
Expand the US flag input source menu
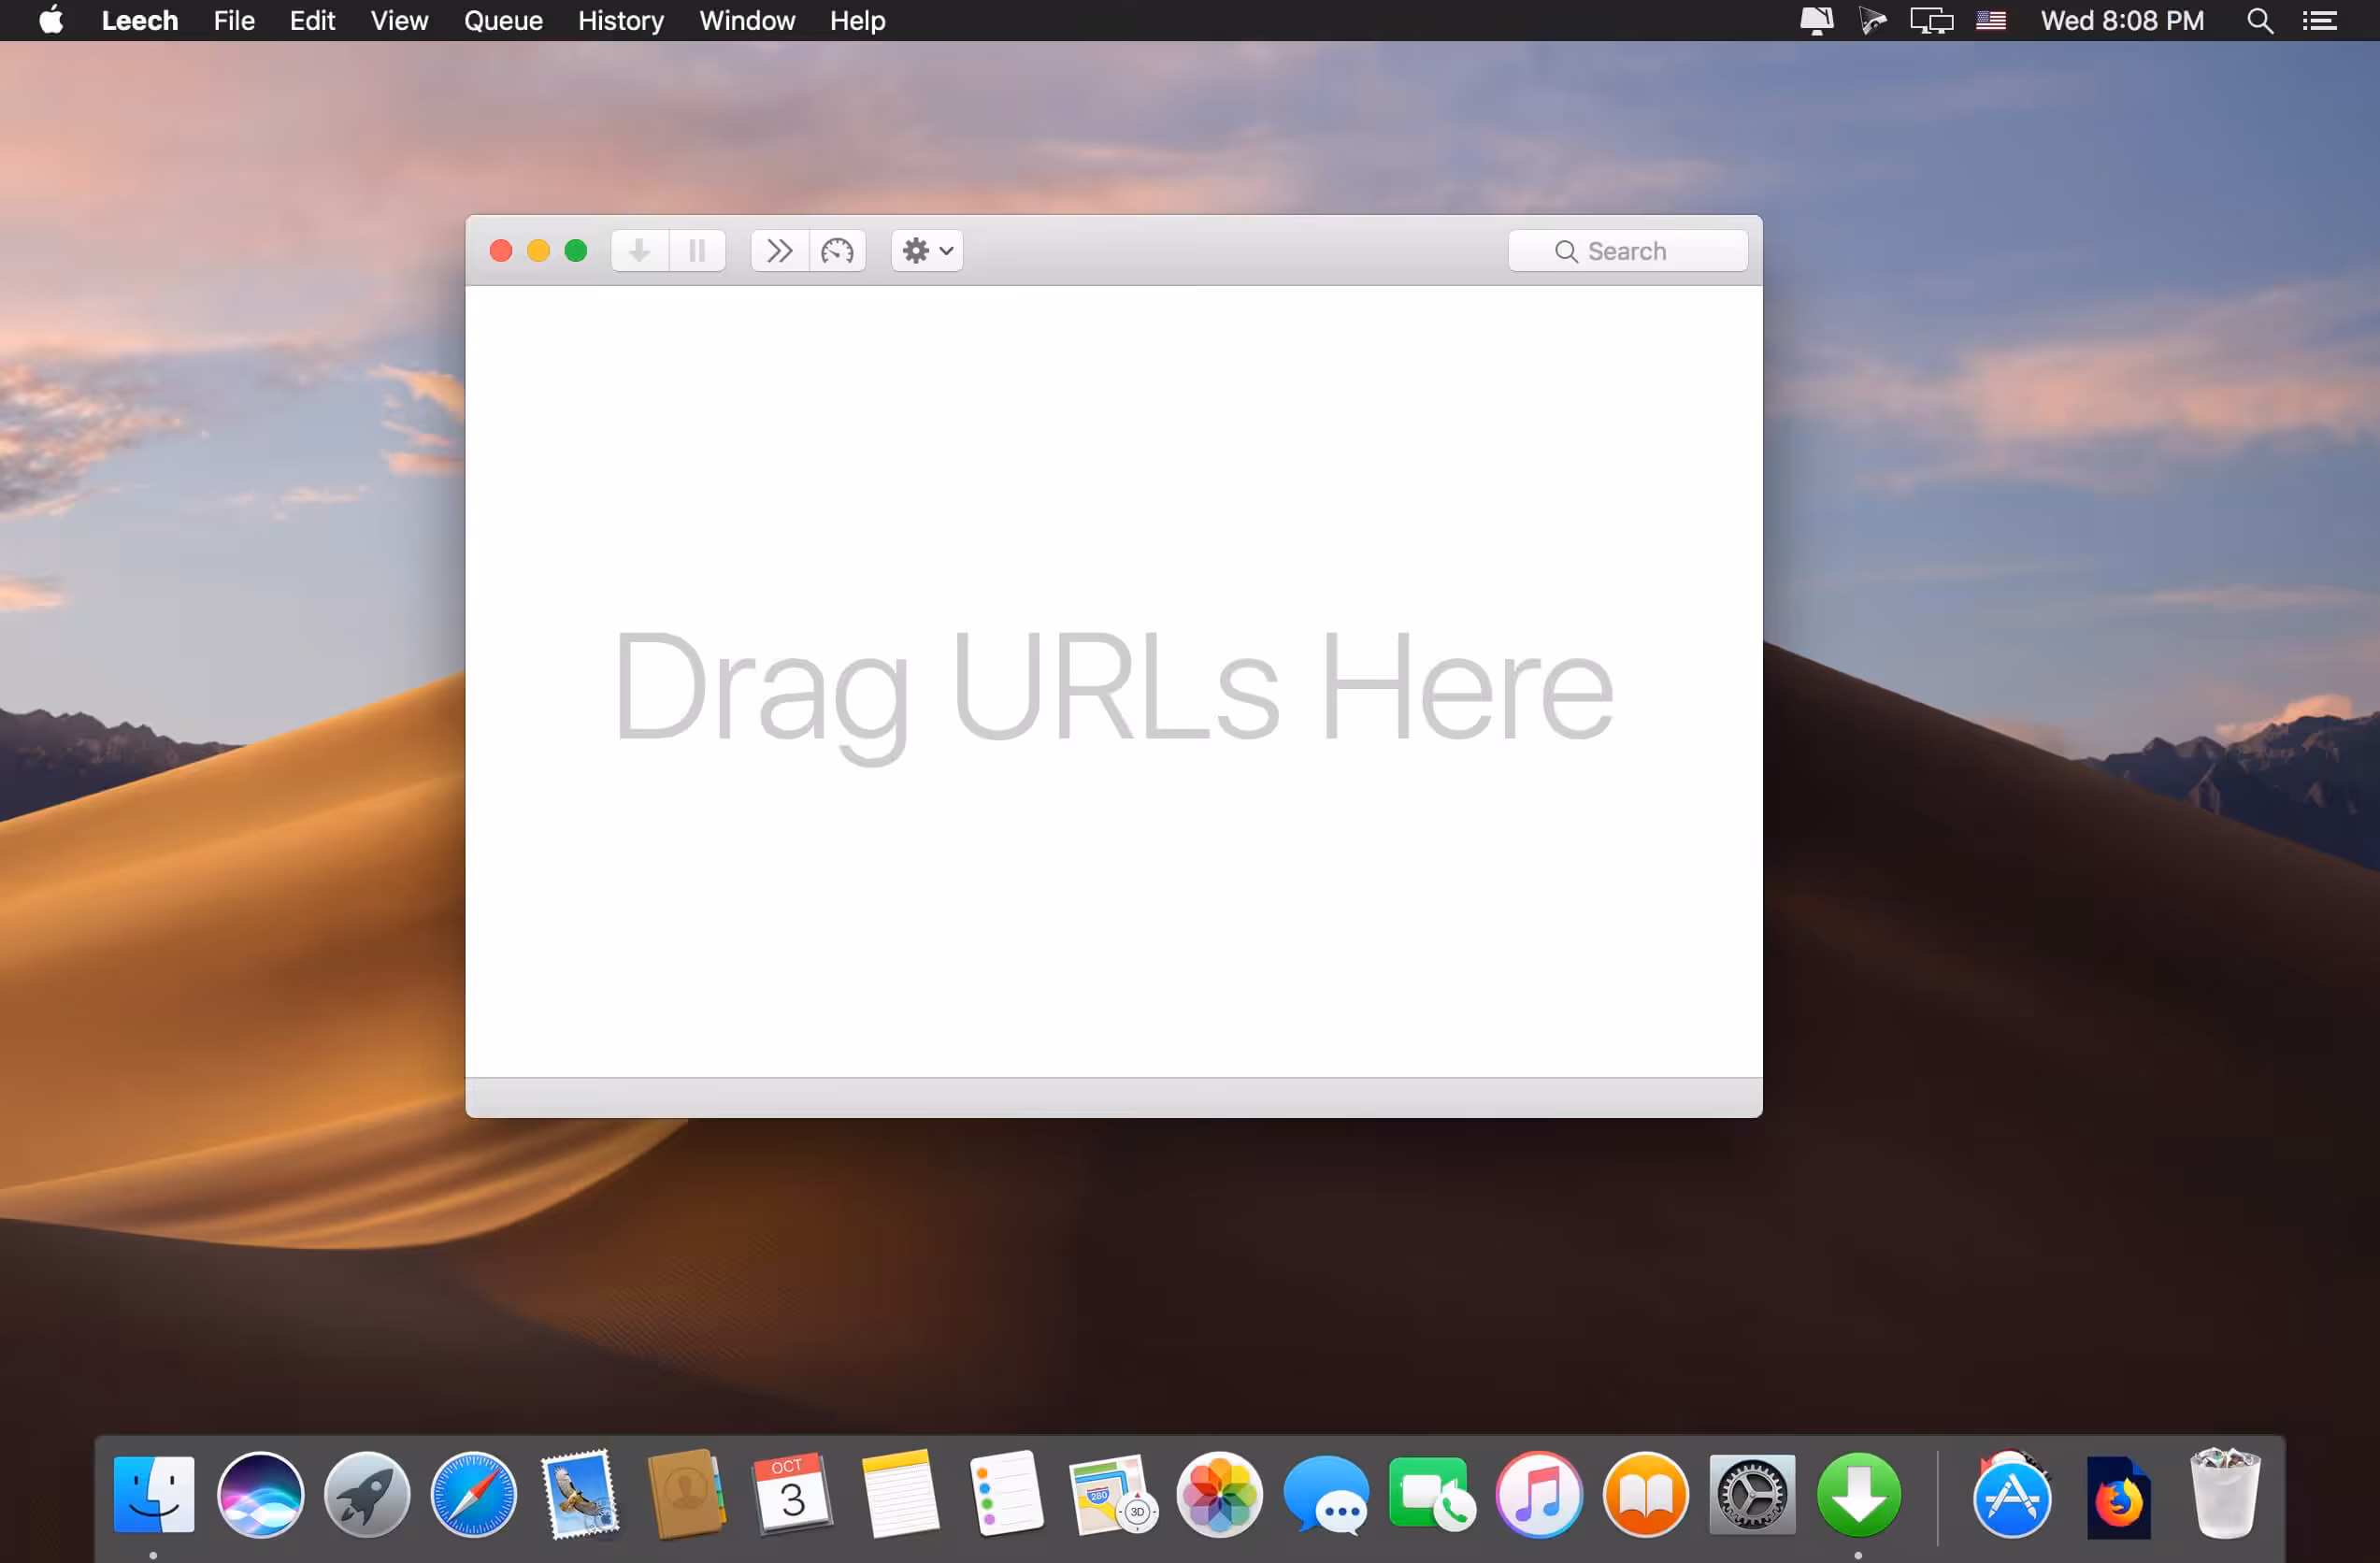coord(1990,20)
